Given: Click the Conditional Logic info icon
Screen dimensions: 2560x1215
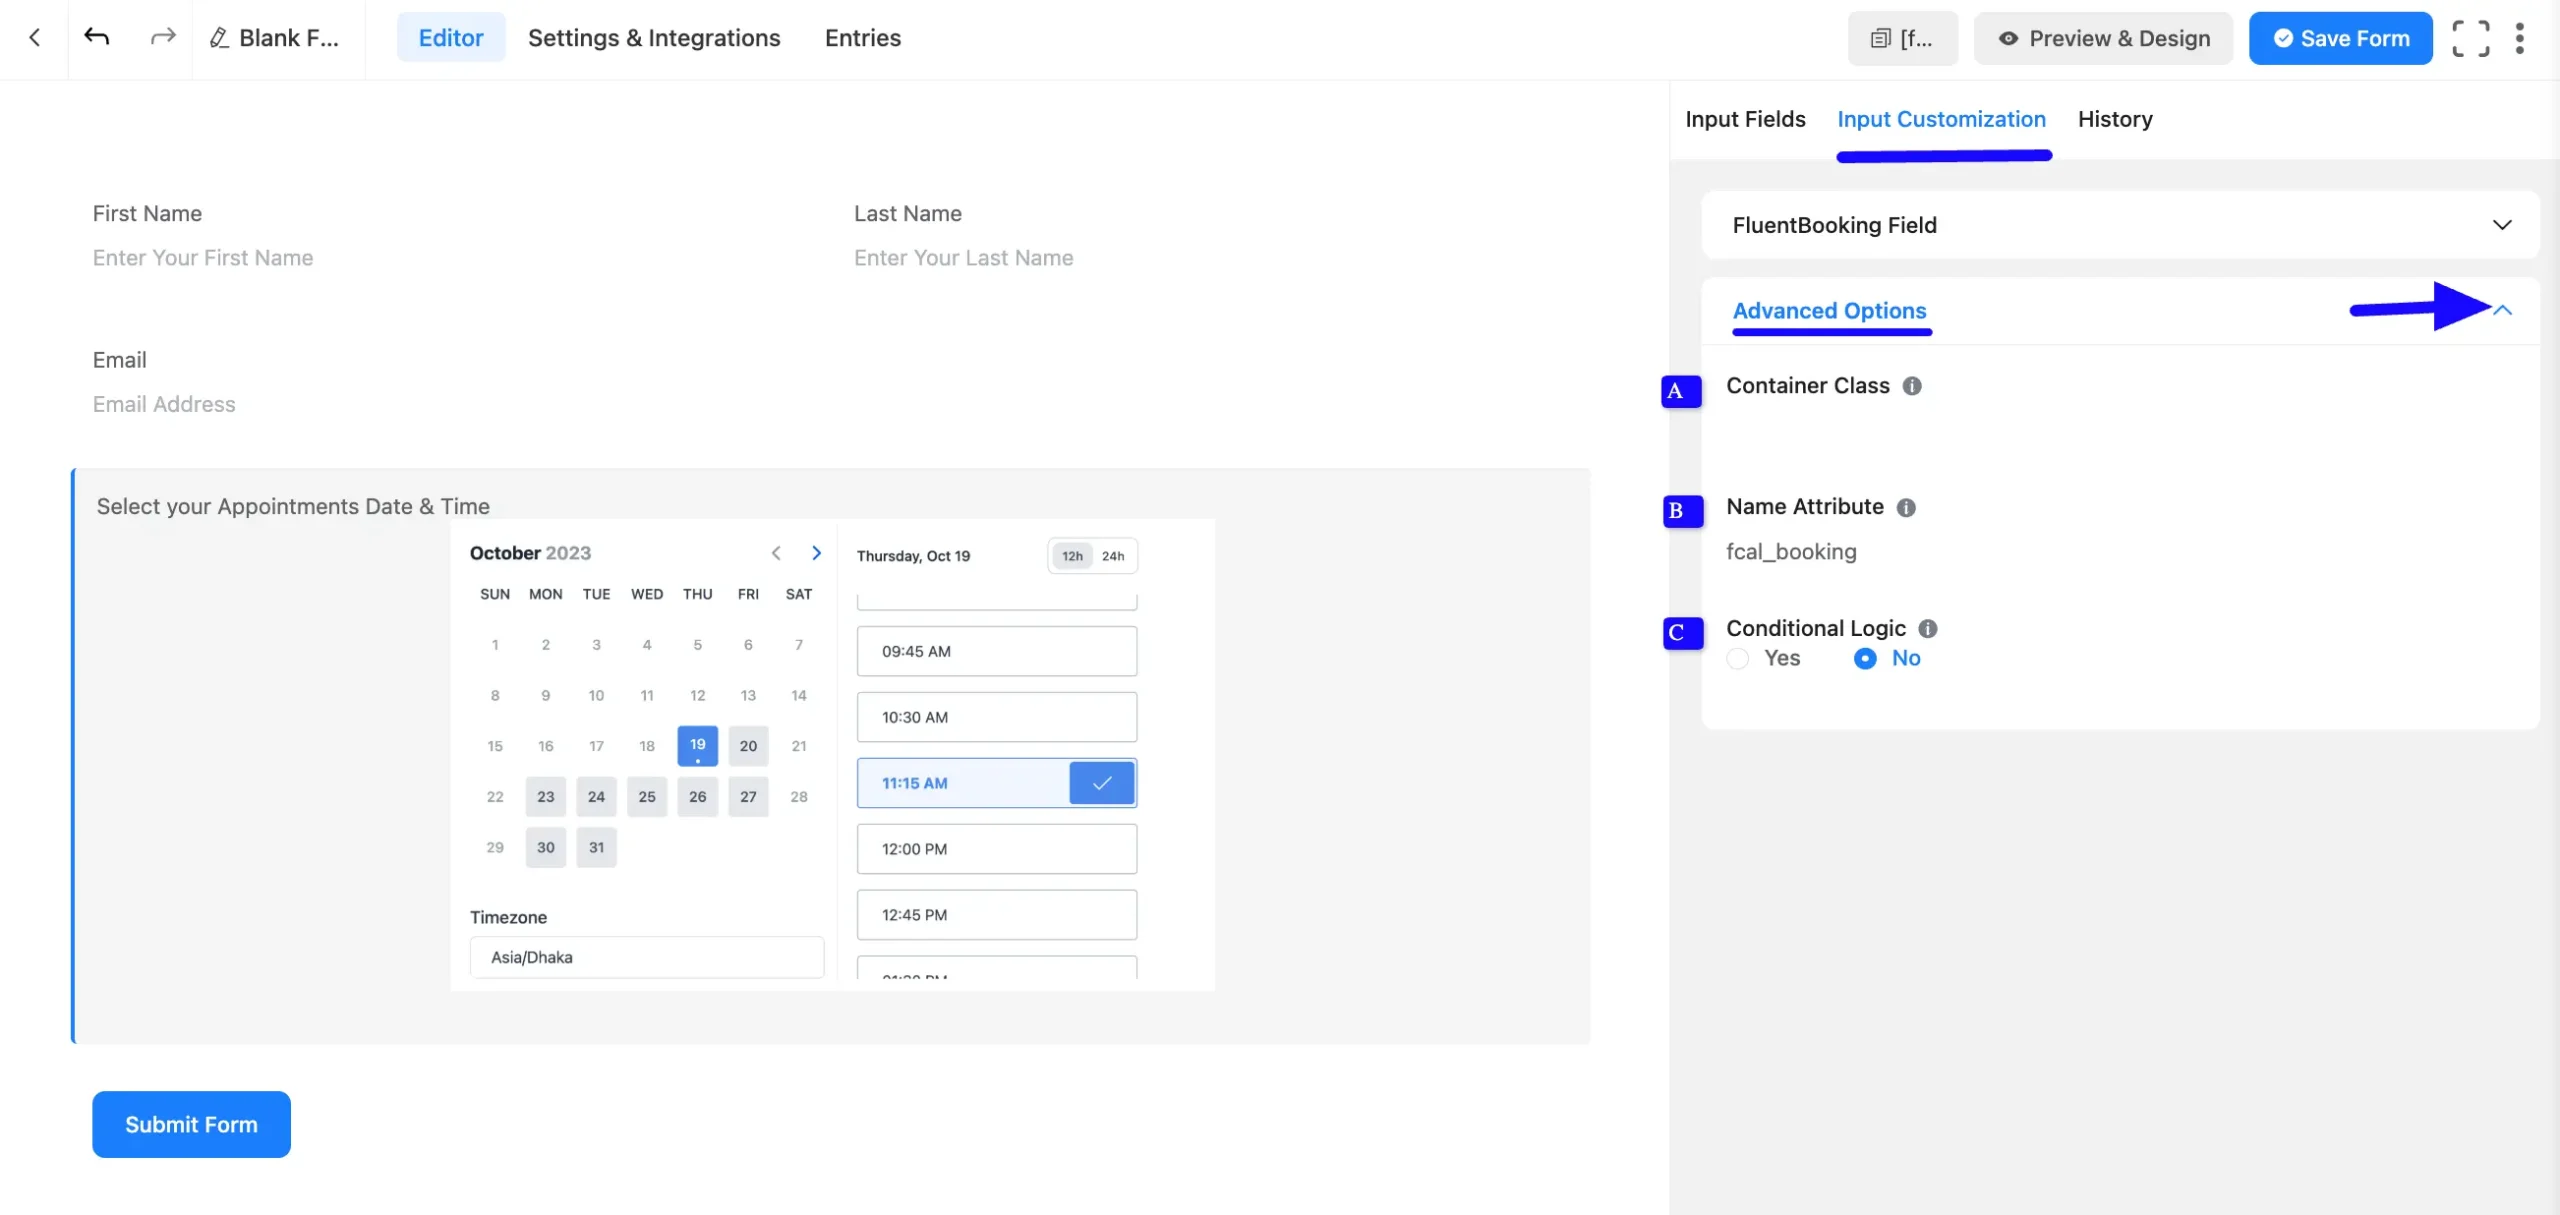Looking at the screenshot, I should 1928,629.
